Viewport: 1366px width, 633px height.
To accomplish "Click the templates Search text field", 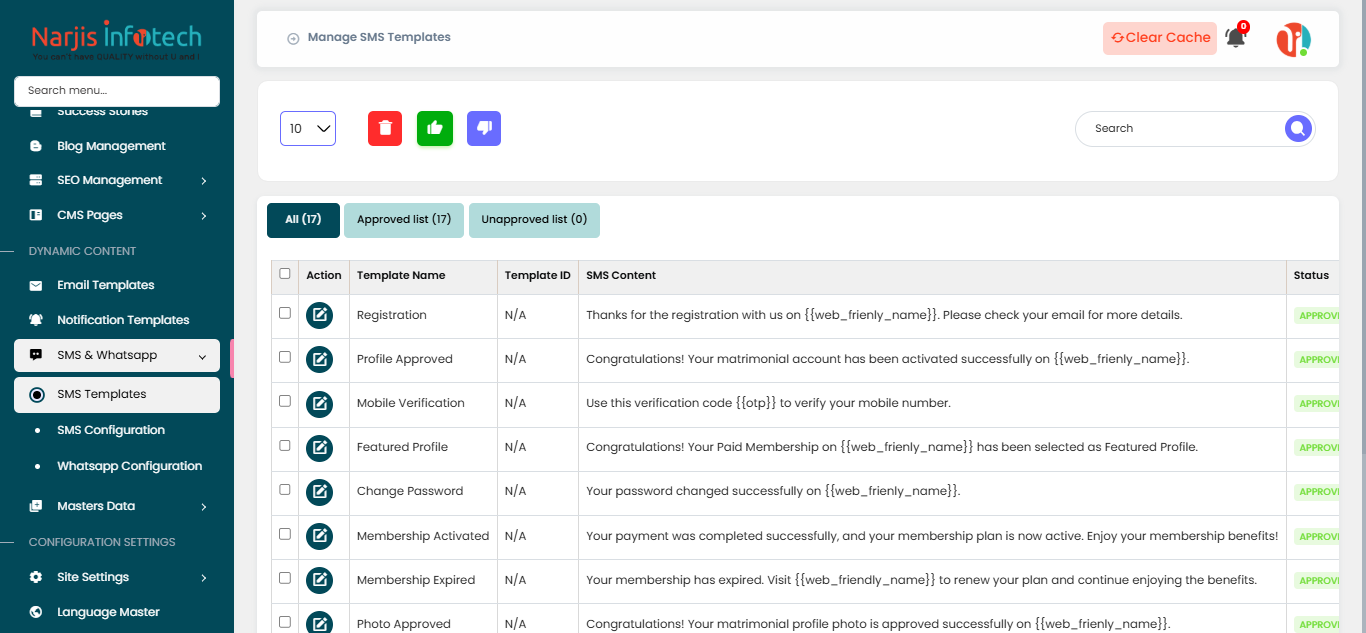I will click(1180, 128).
